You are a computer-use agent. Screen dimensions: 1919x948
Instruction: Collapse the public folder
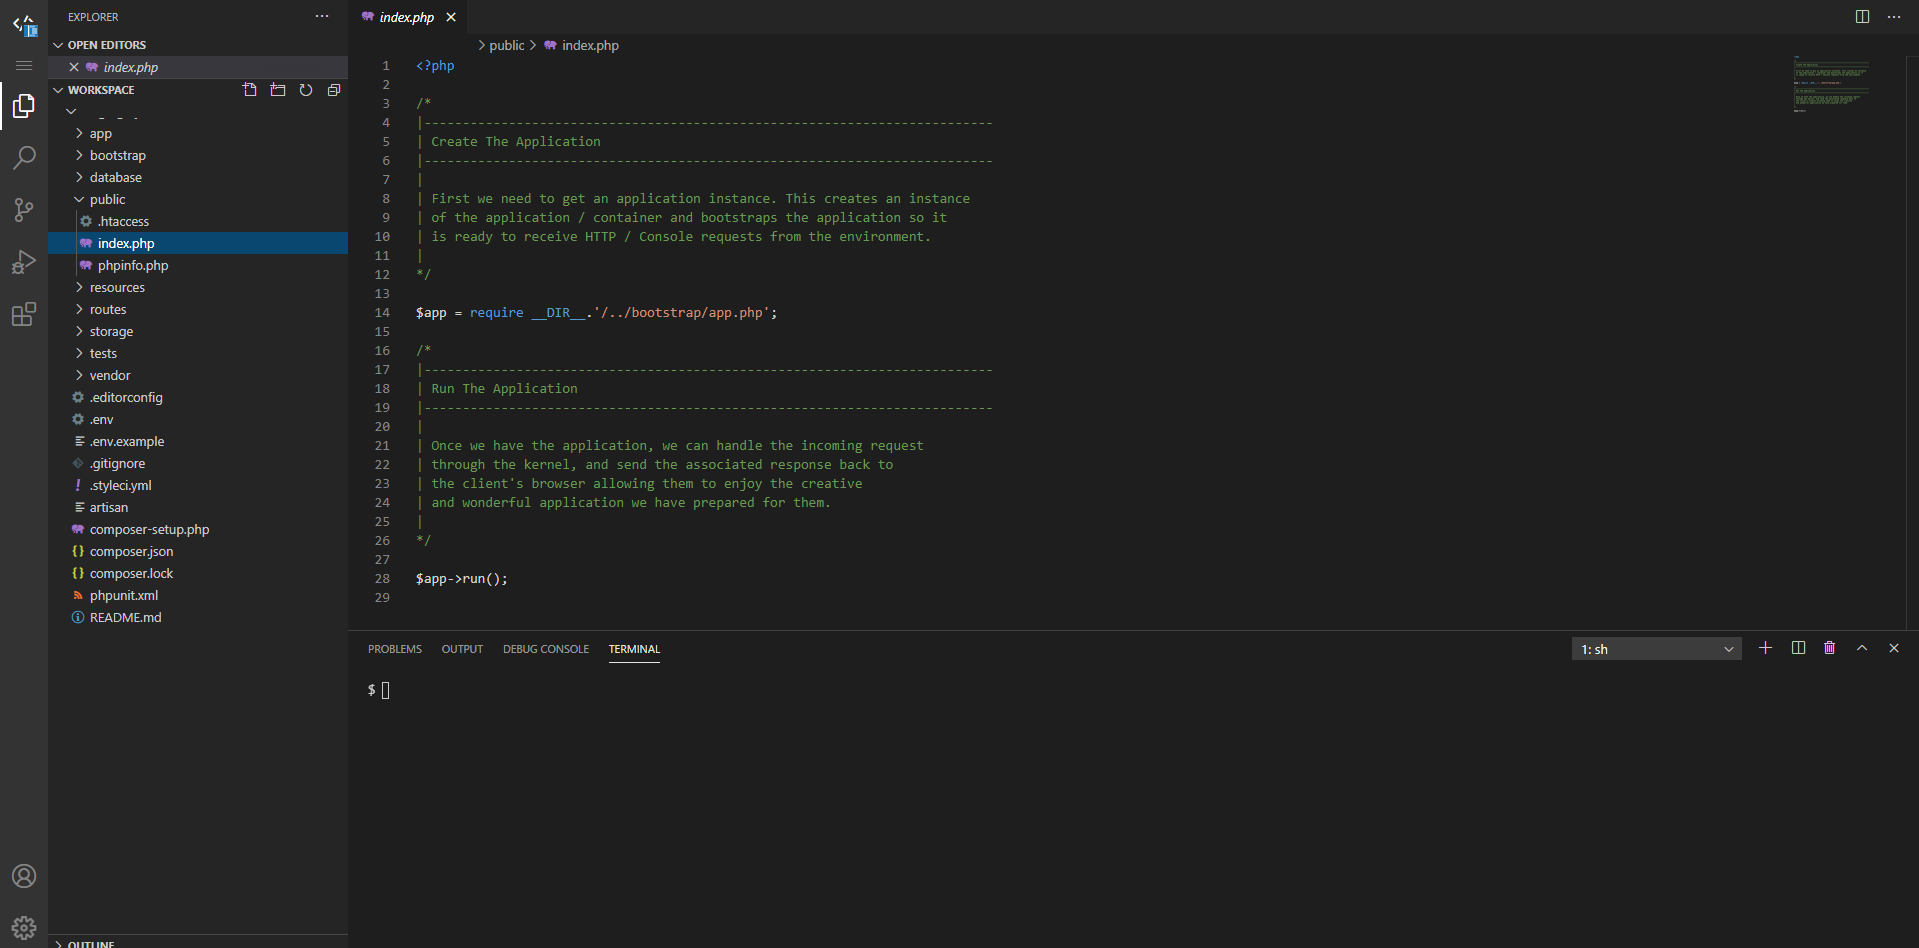click(x=107, y=199)
